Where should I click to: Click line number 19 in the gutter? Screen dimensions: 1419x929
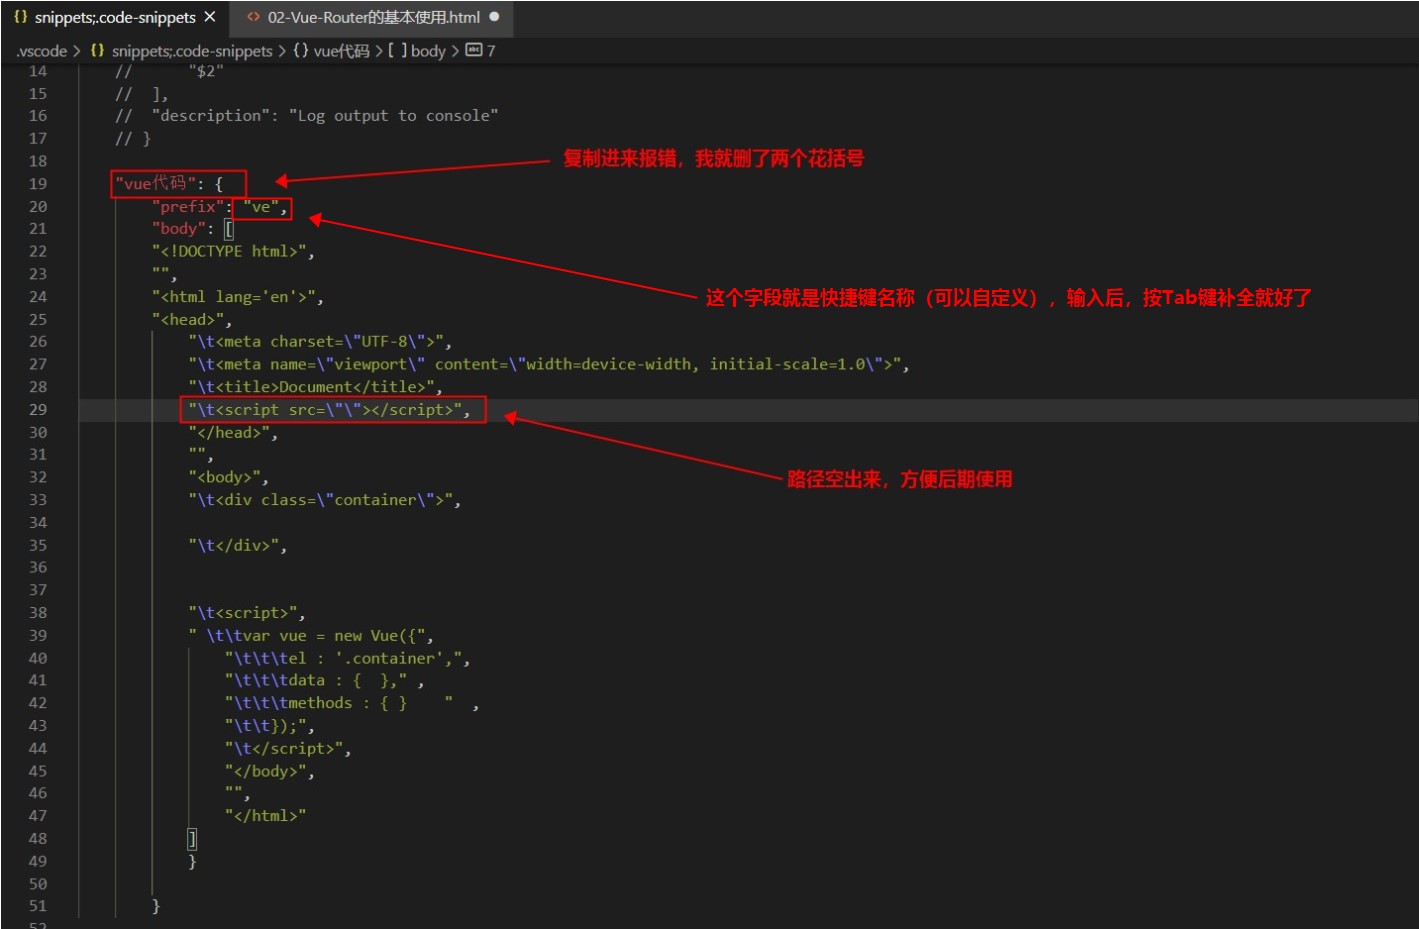pos(38,184)
